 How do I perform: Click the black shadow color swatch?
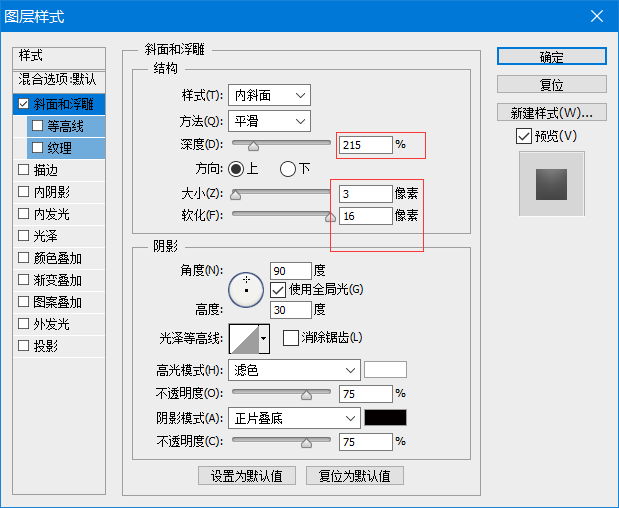coord(385,418)
